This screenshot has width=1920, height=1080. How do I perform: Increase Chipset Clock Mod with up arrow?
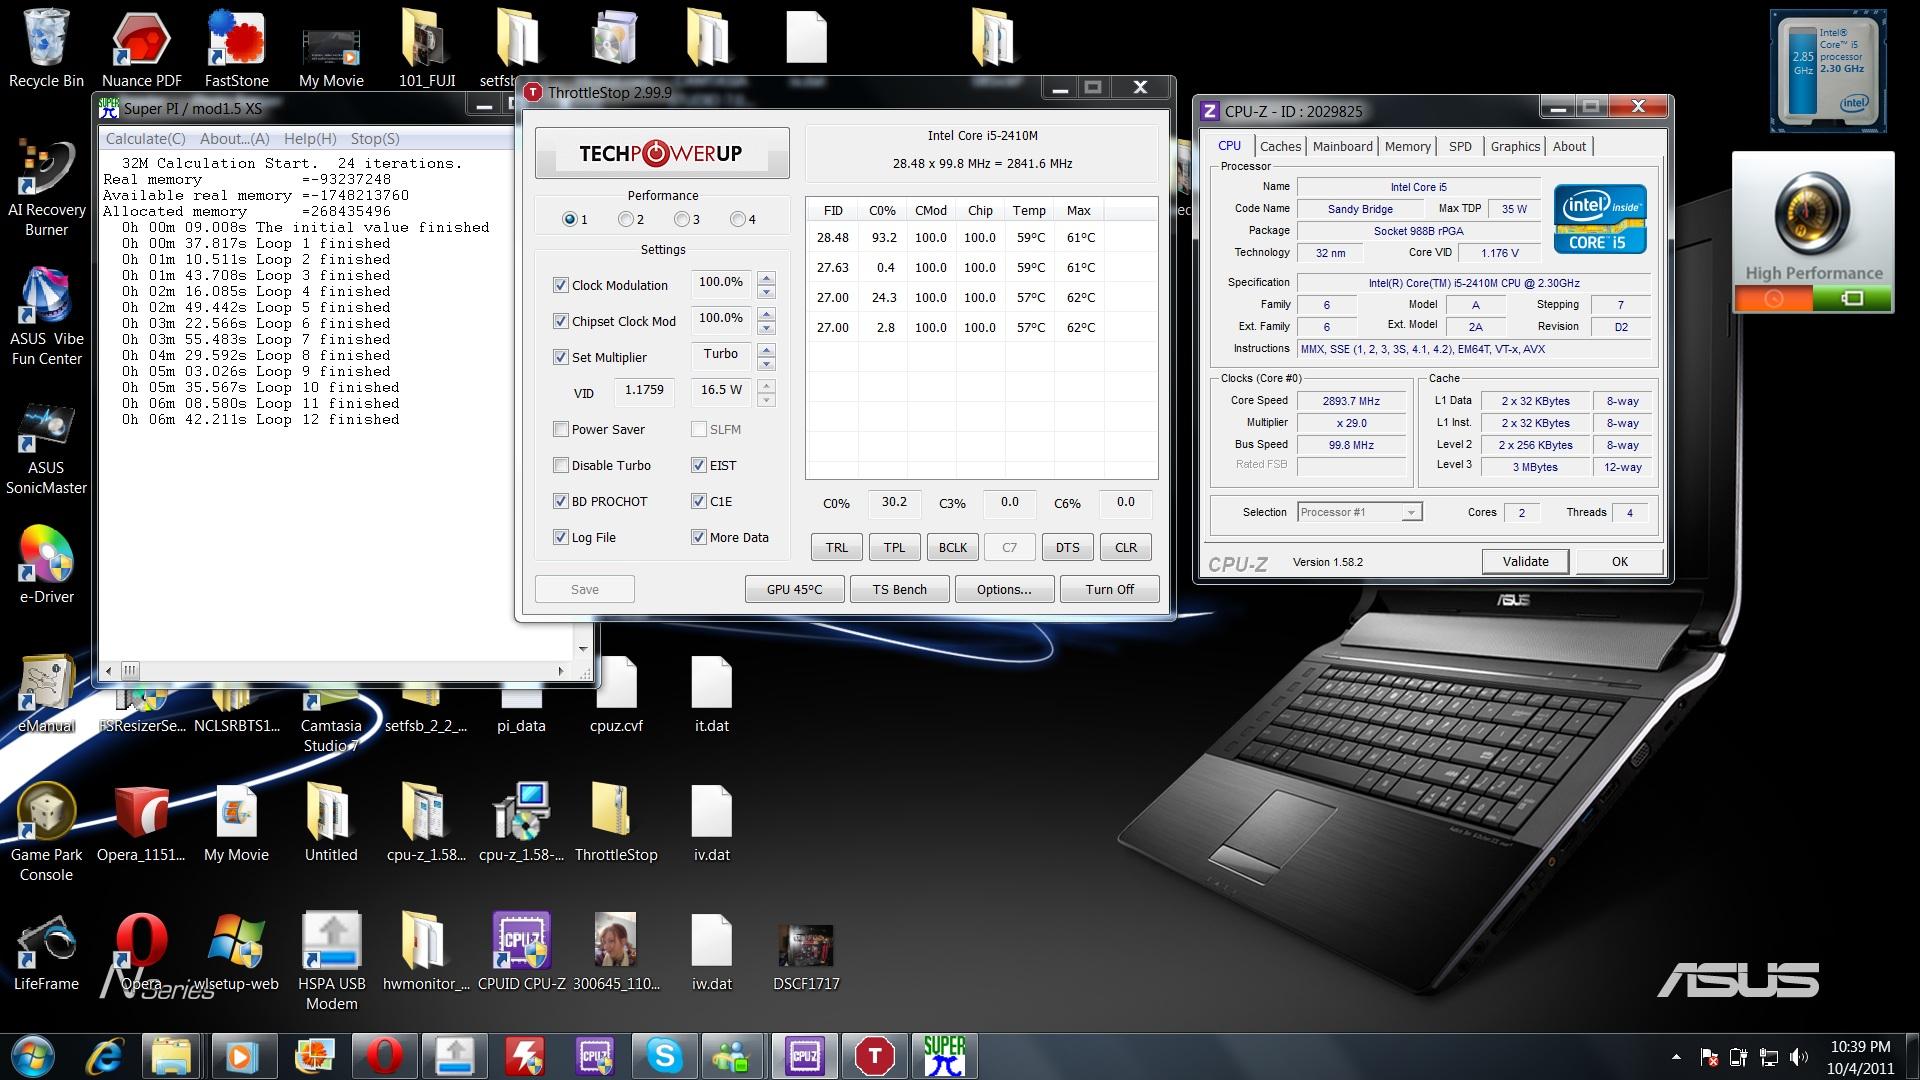click(x=766, y=314)
